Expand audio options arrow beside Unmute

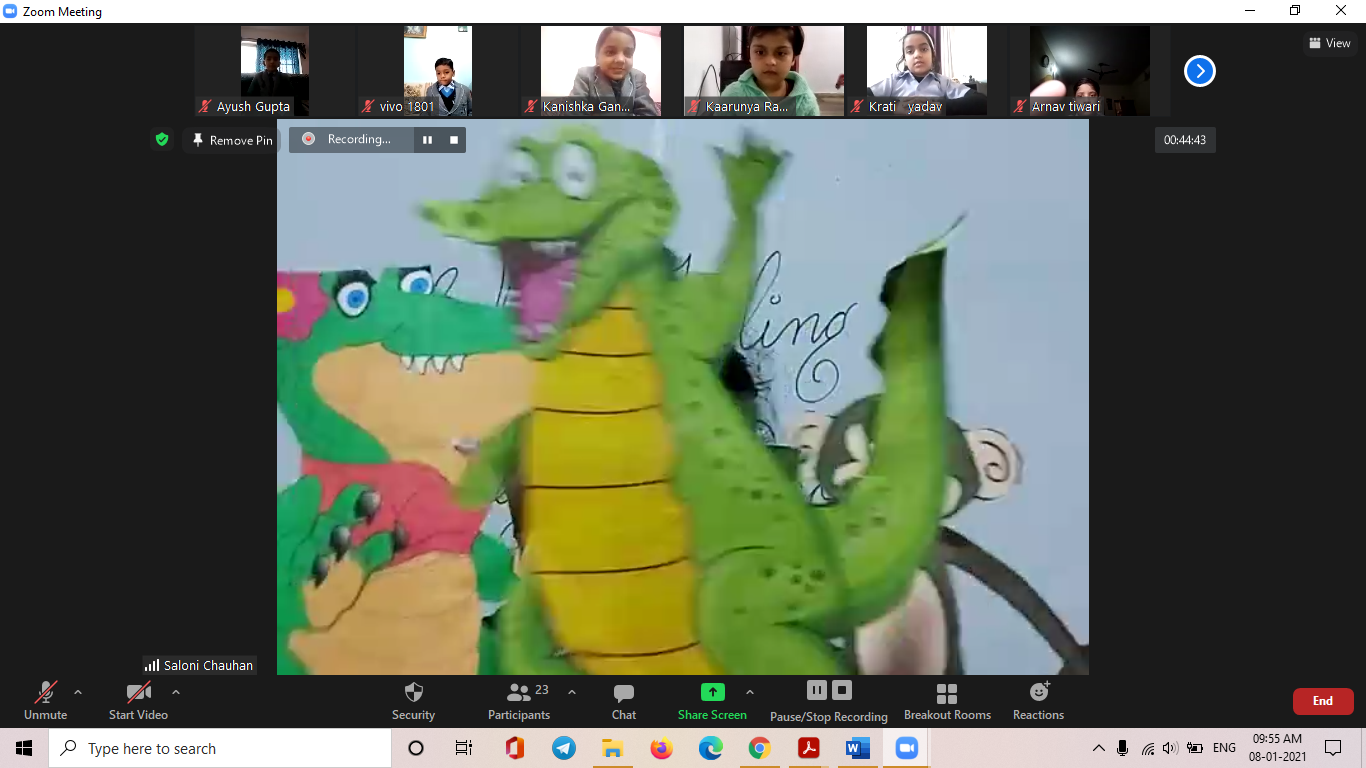(x=78, y=692)
